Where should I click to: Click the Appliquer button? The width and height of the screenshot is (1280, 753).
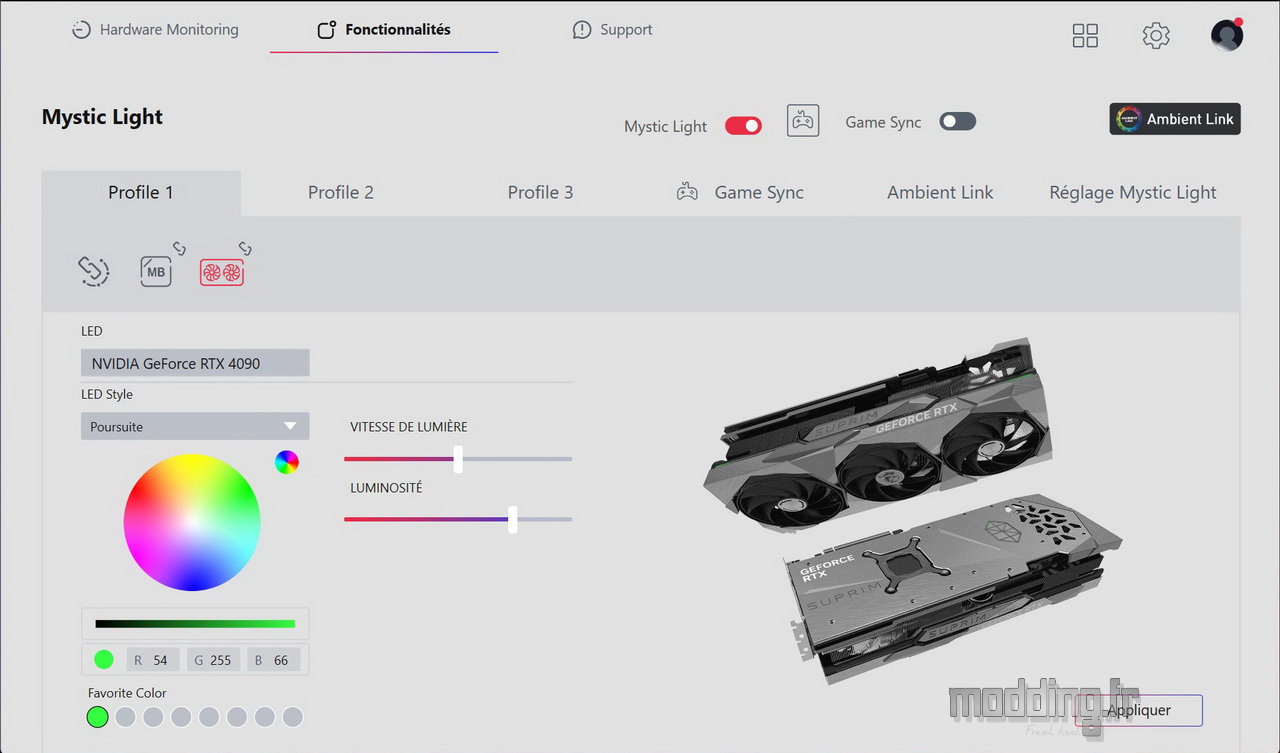tap(1139, 710)
